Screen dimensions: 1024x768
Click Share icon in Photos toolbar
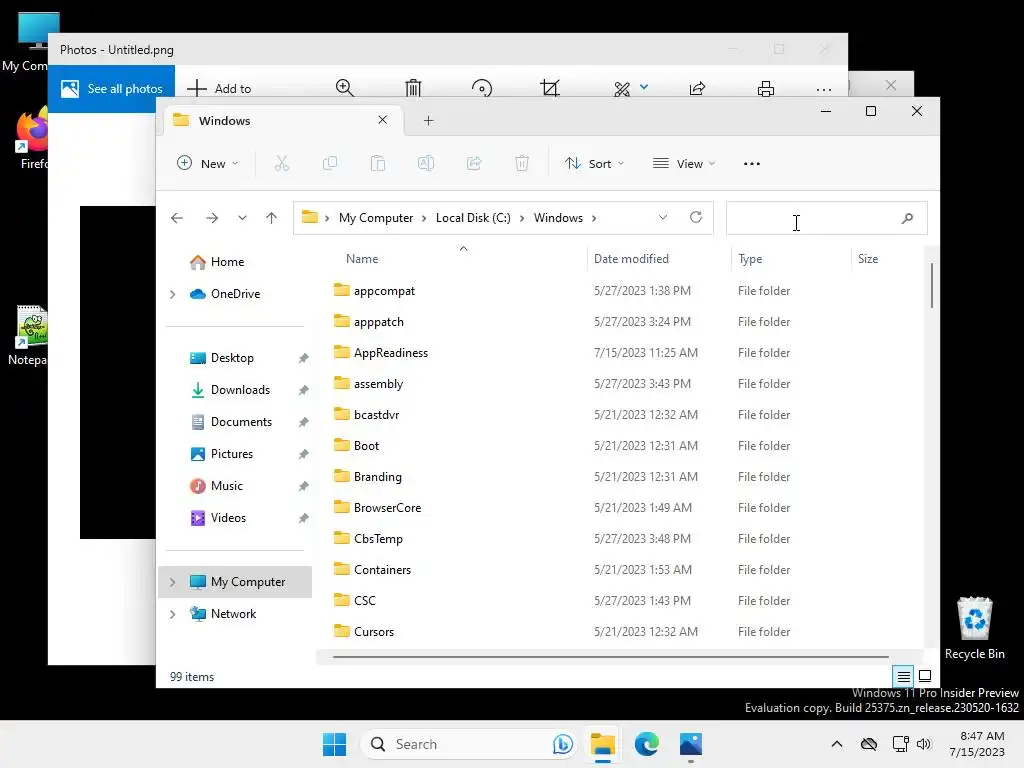[x=697, y=88]
